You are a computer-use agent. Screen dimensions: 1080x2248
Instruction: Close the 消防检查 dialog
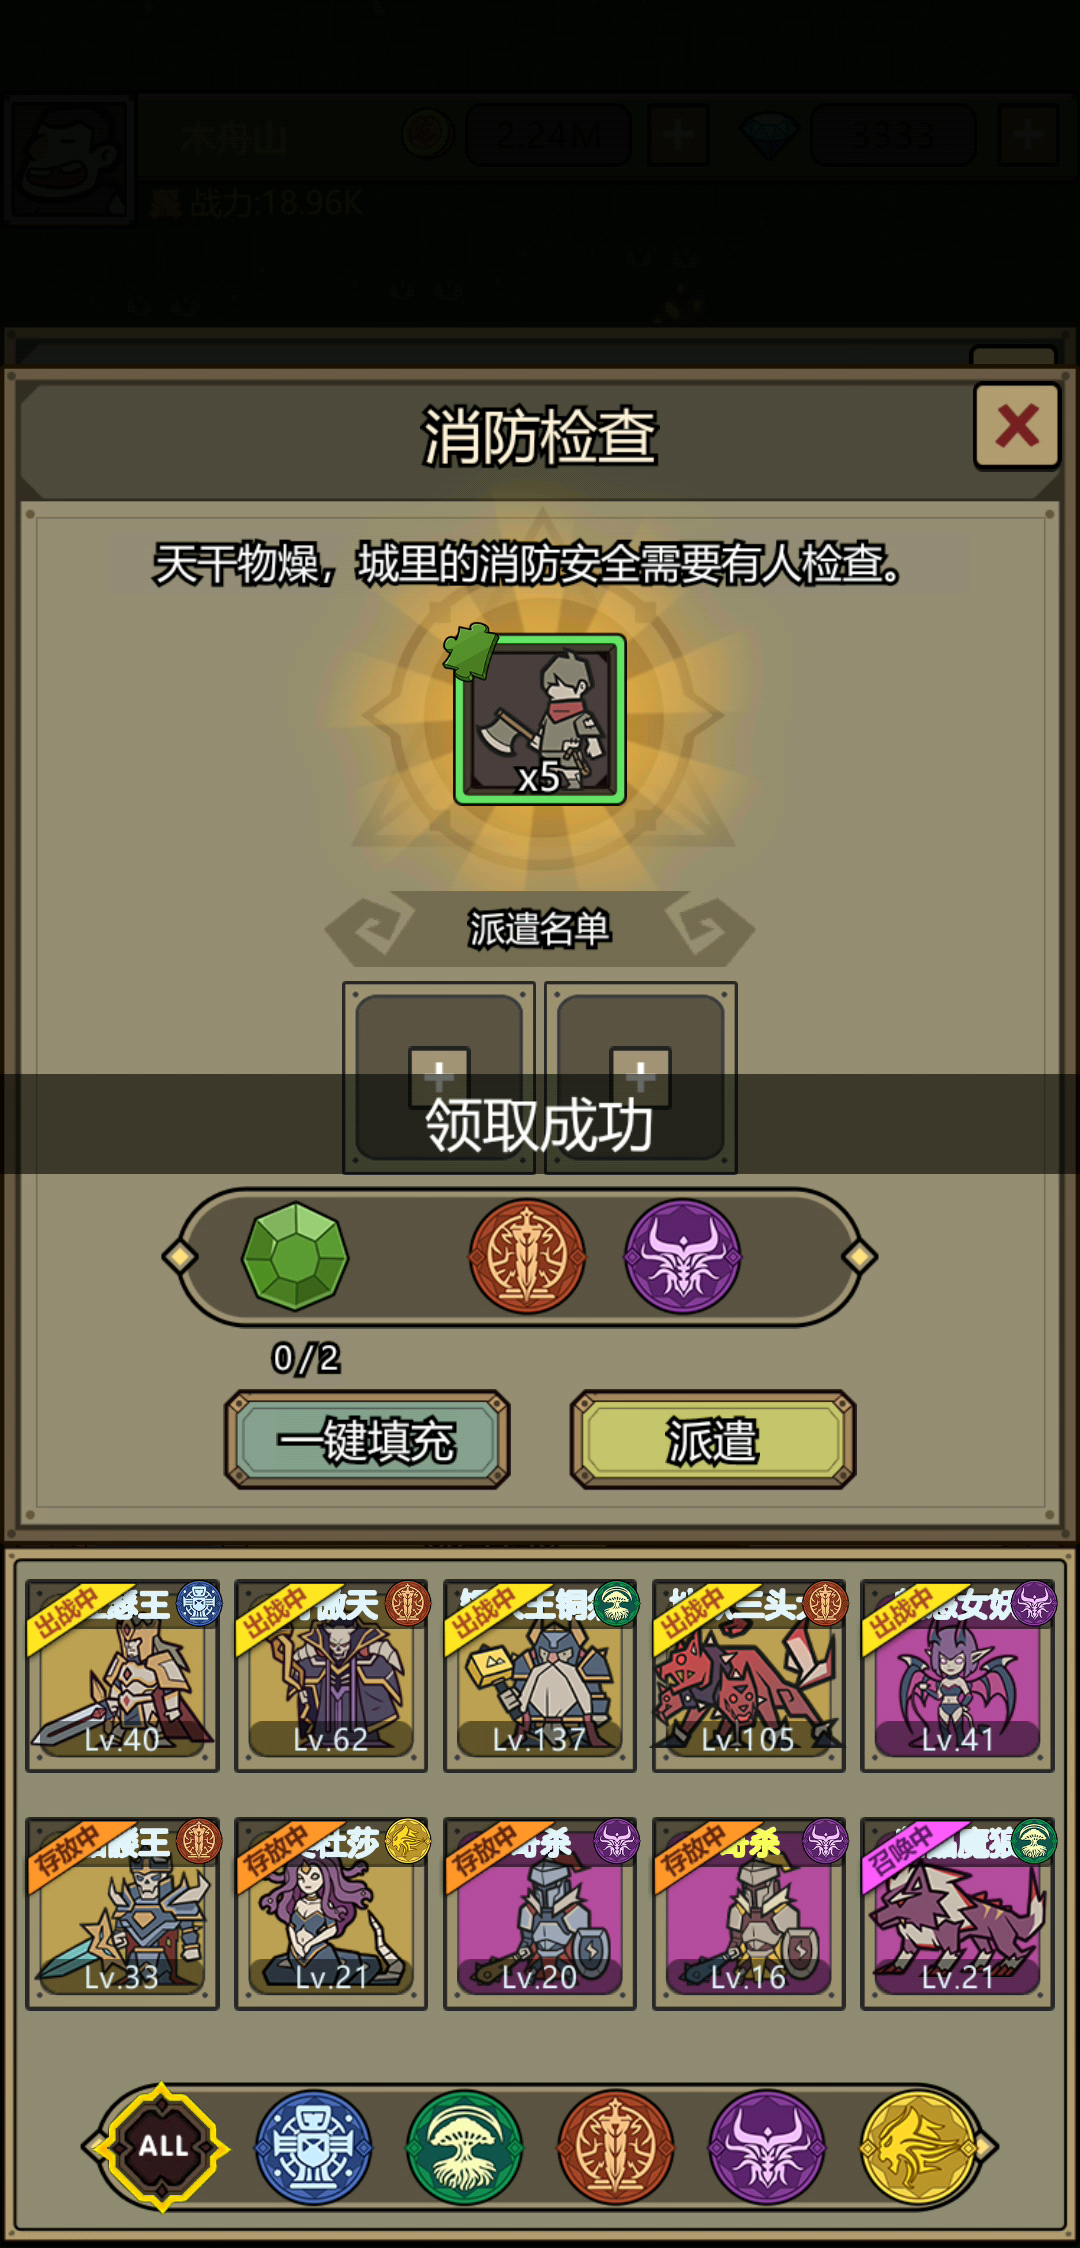coord(1017,426)
